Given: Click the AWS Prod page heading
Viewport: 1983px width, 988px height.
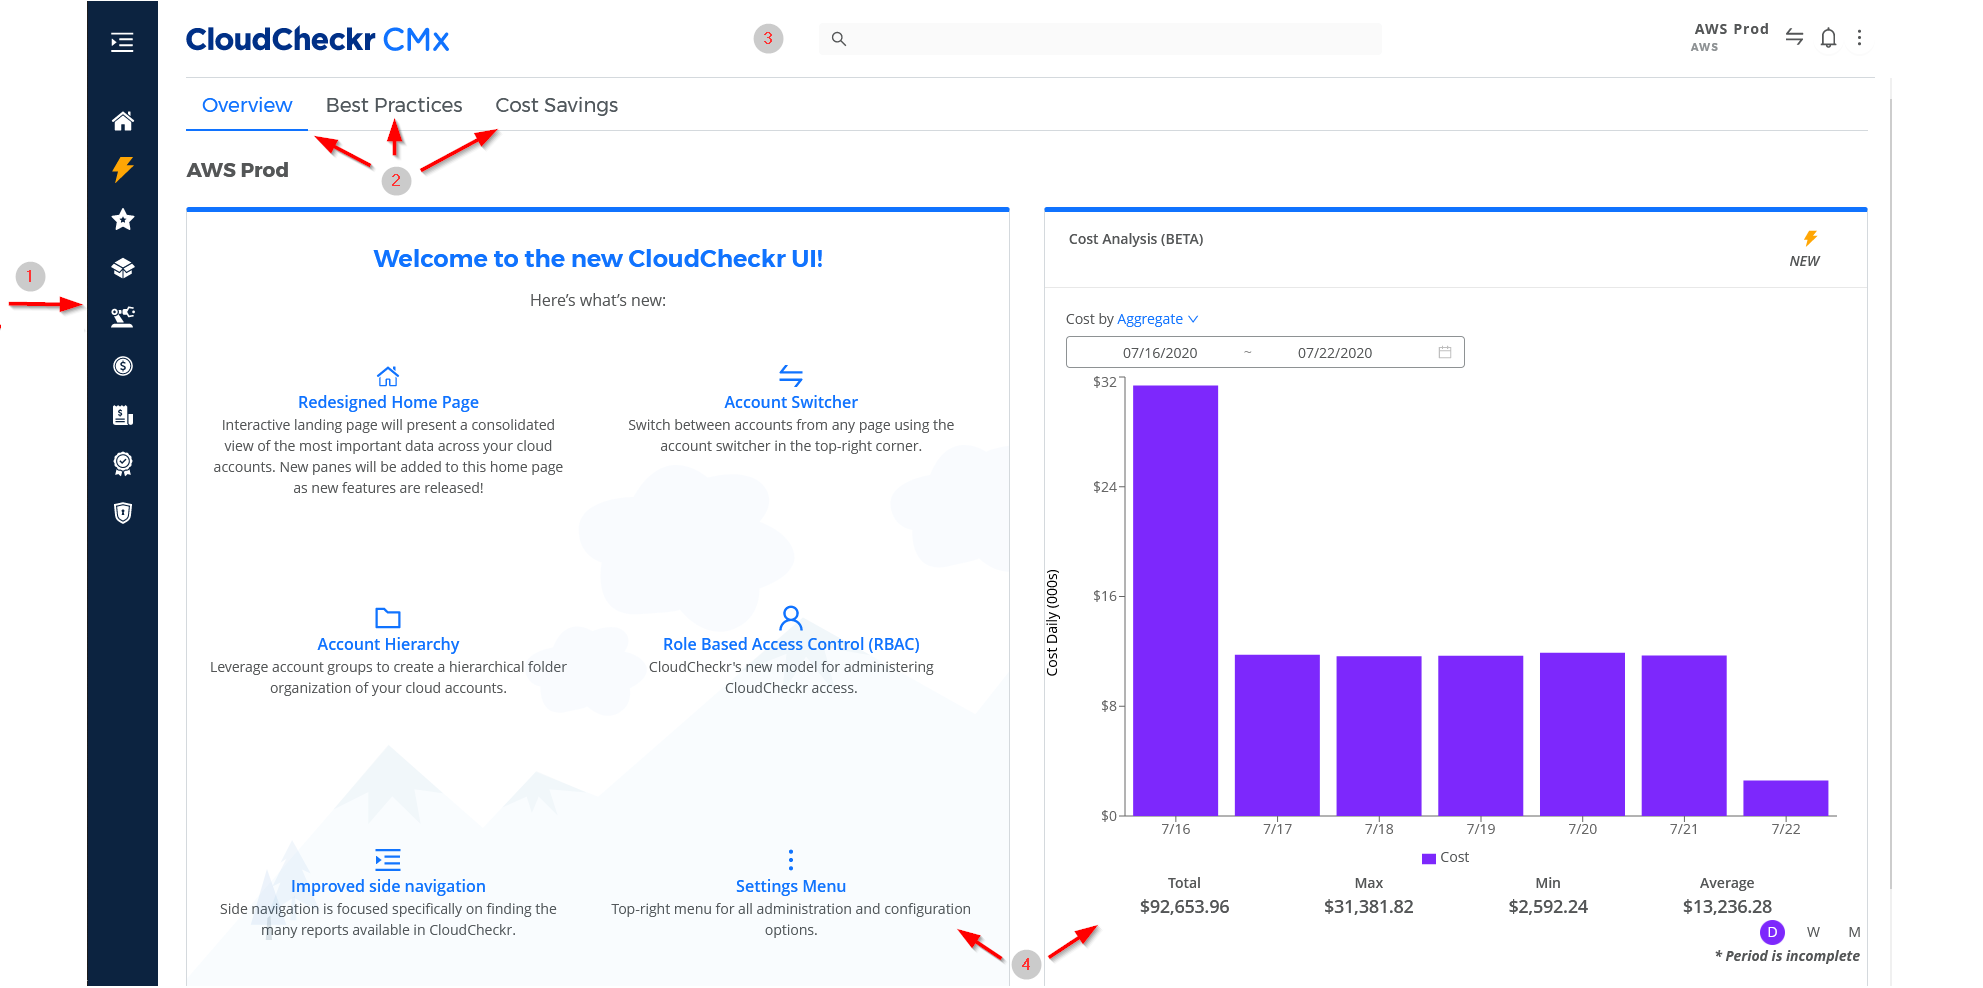Looking at the screenshot, I should [x=238, y=170].
